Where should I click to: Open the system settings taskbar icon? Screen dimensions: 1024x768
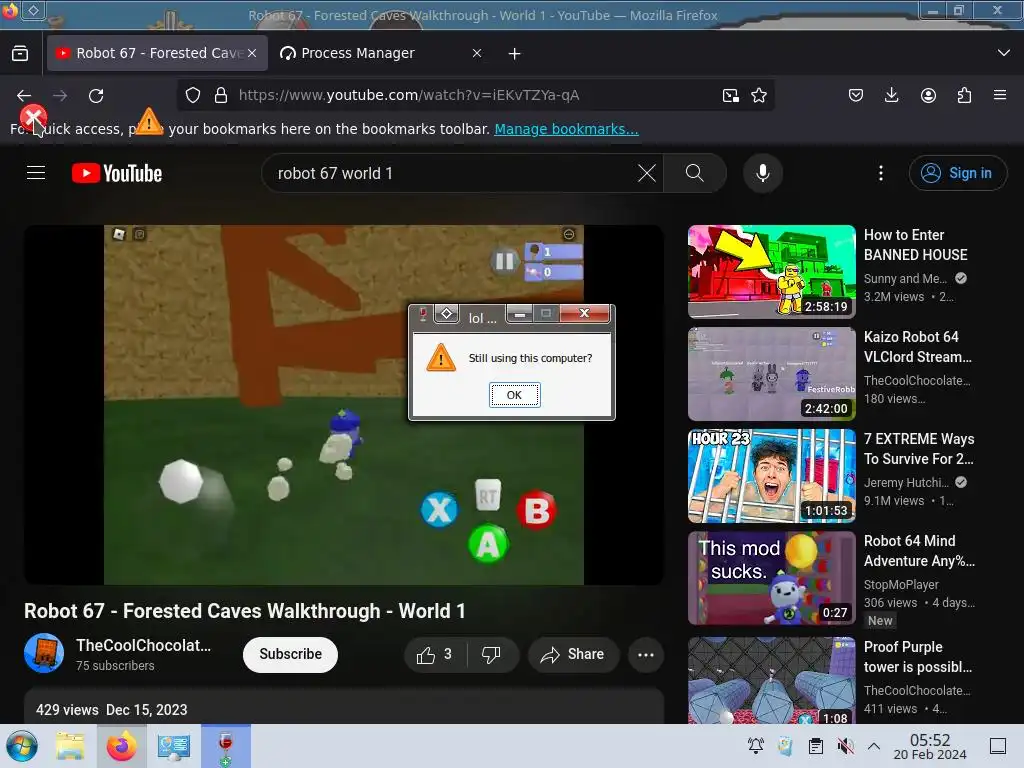pos(174,746)
